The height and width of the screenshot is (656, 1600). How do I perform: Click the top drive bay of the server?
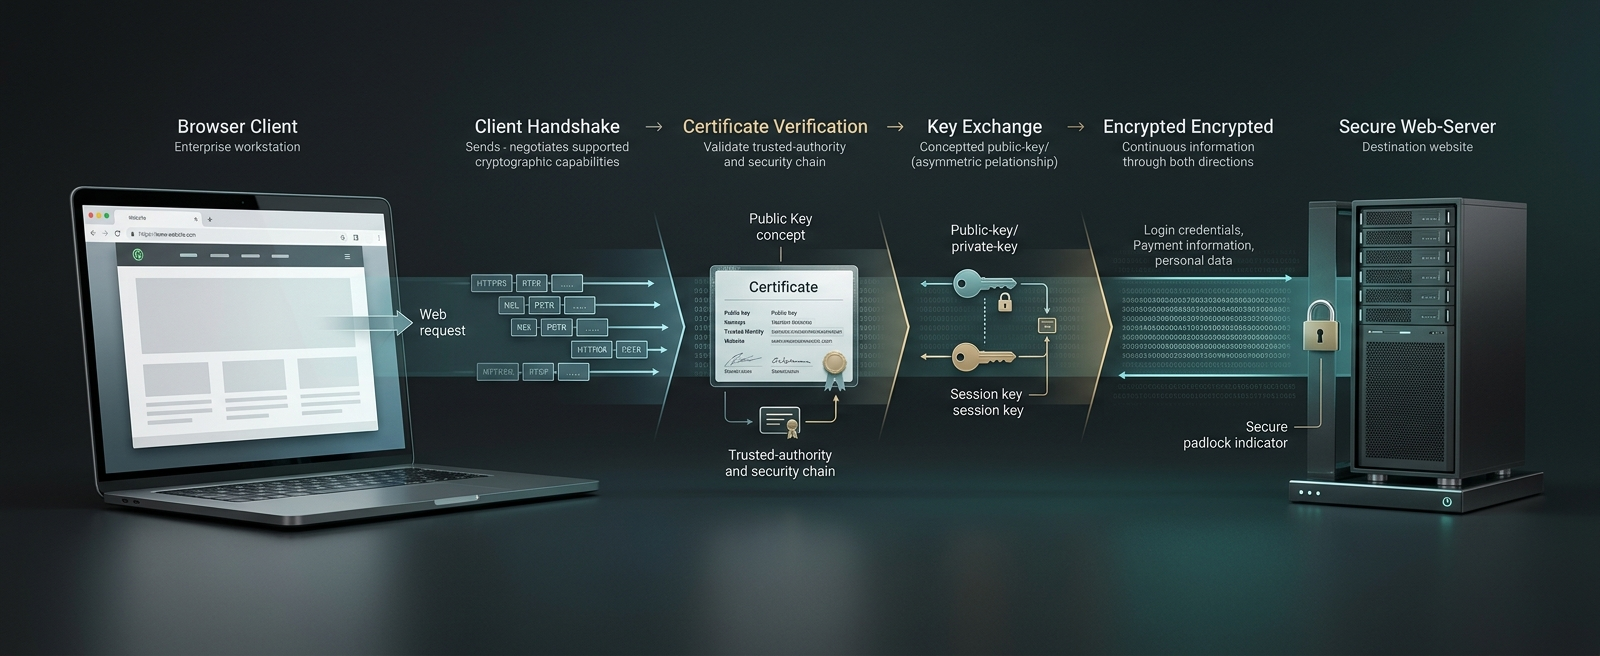click(x=1407, y=217)
